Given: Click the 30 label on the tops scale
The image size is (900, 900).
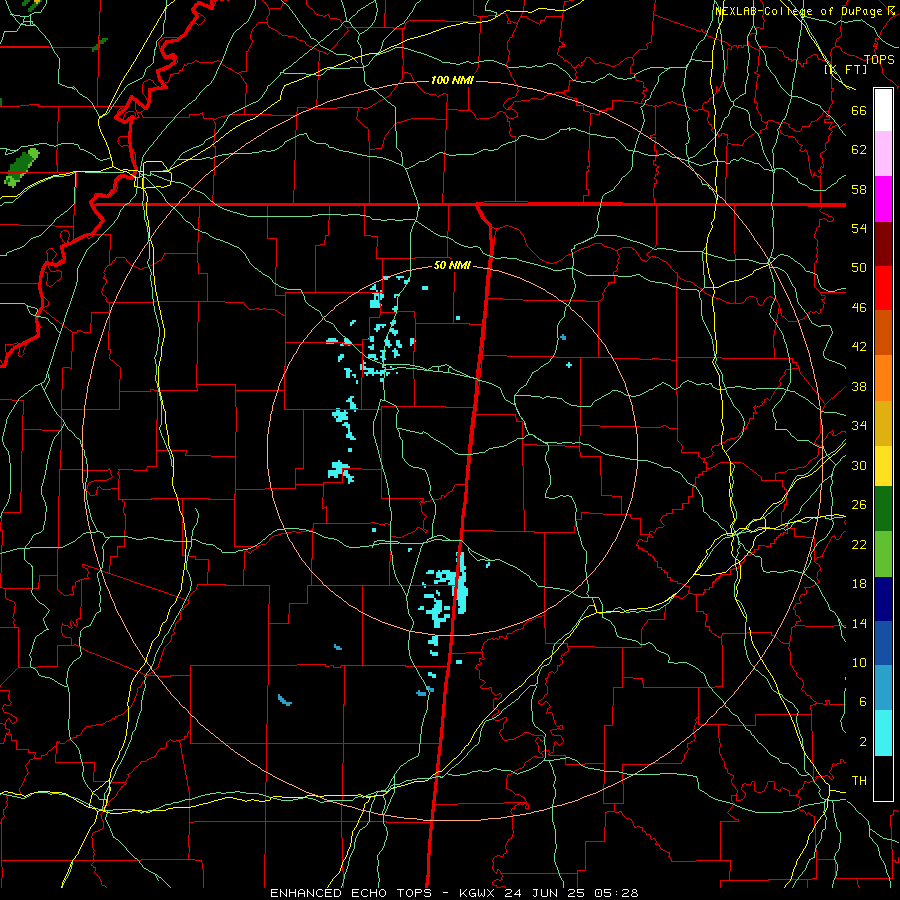Looking at the screenshot, I should pyautogui.click(x=859, y=465).
